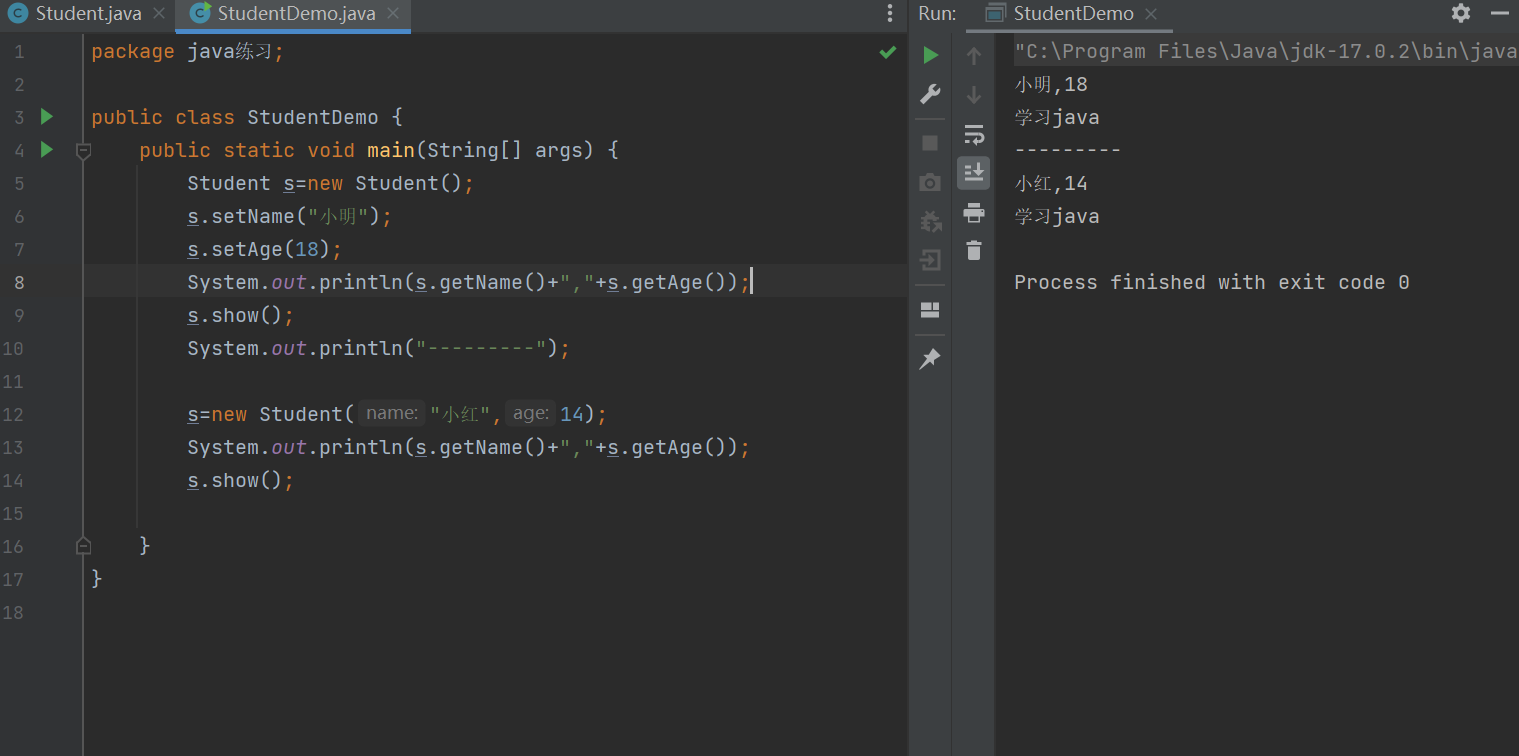Click "s.show();" on line 14

pos(241,480)
